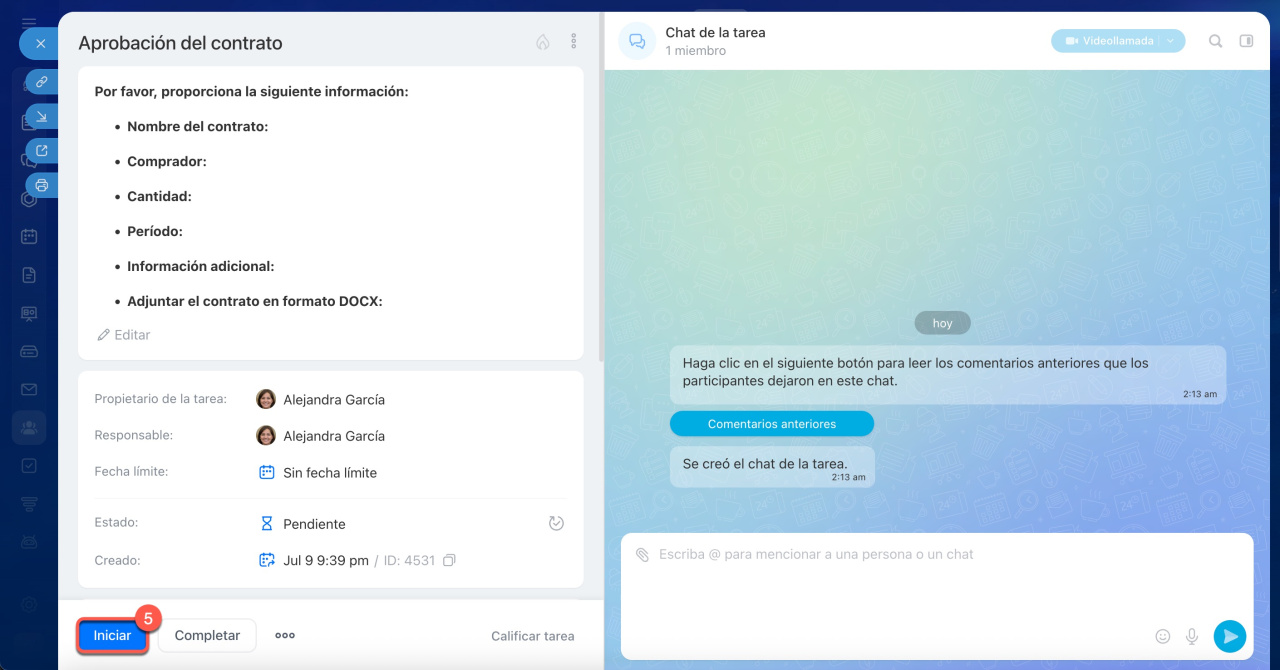Open status history icon next to Pendiente
The width and height of the screenshot is (1280, 670).
[557, 523]
